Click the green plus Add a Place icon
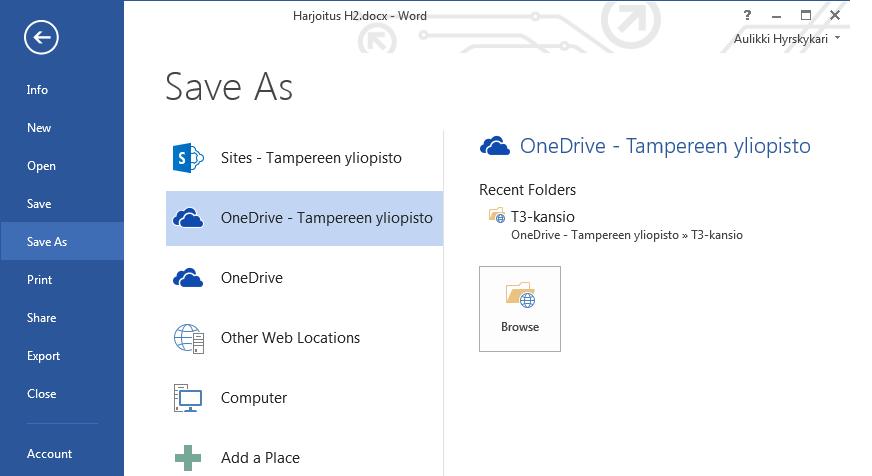Screen dimensions: 872x476 [188, 458]
